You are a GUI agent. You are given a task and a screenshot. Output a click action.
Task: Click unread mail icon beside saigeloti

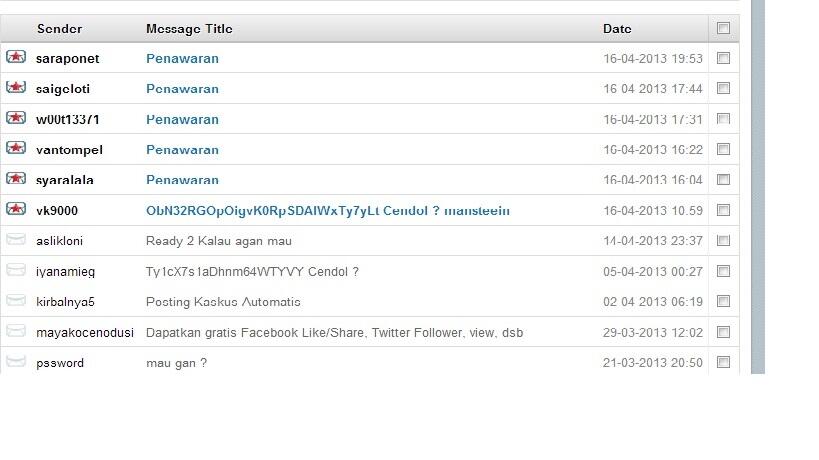point(15,87)
